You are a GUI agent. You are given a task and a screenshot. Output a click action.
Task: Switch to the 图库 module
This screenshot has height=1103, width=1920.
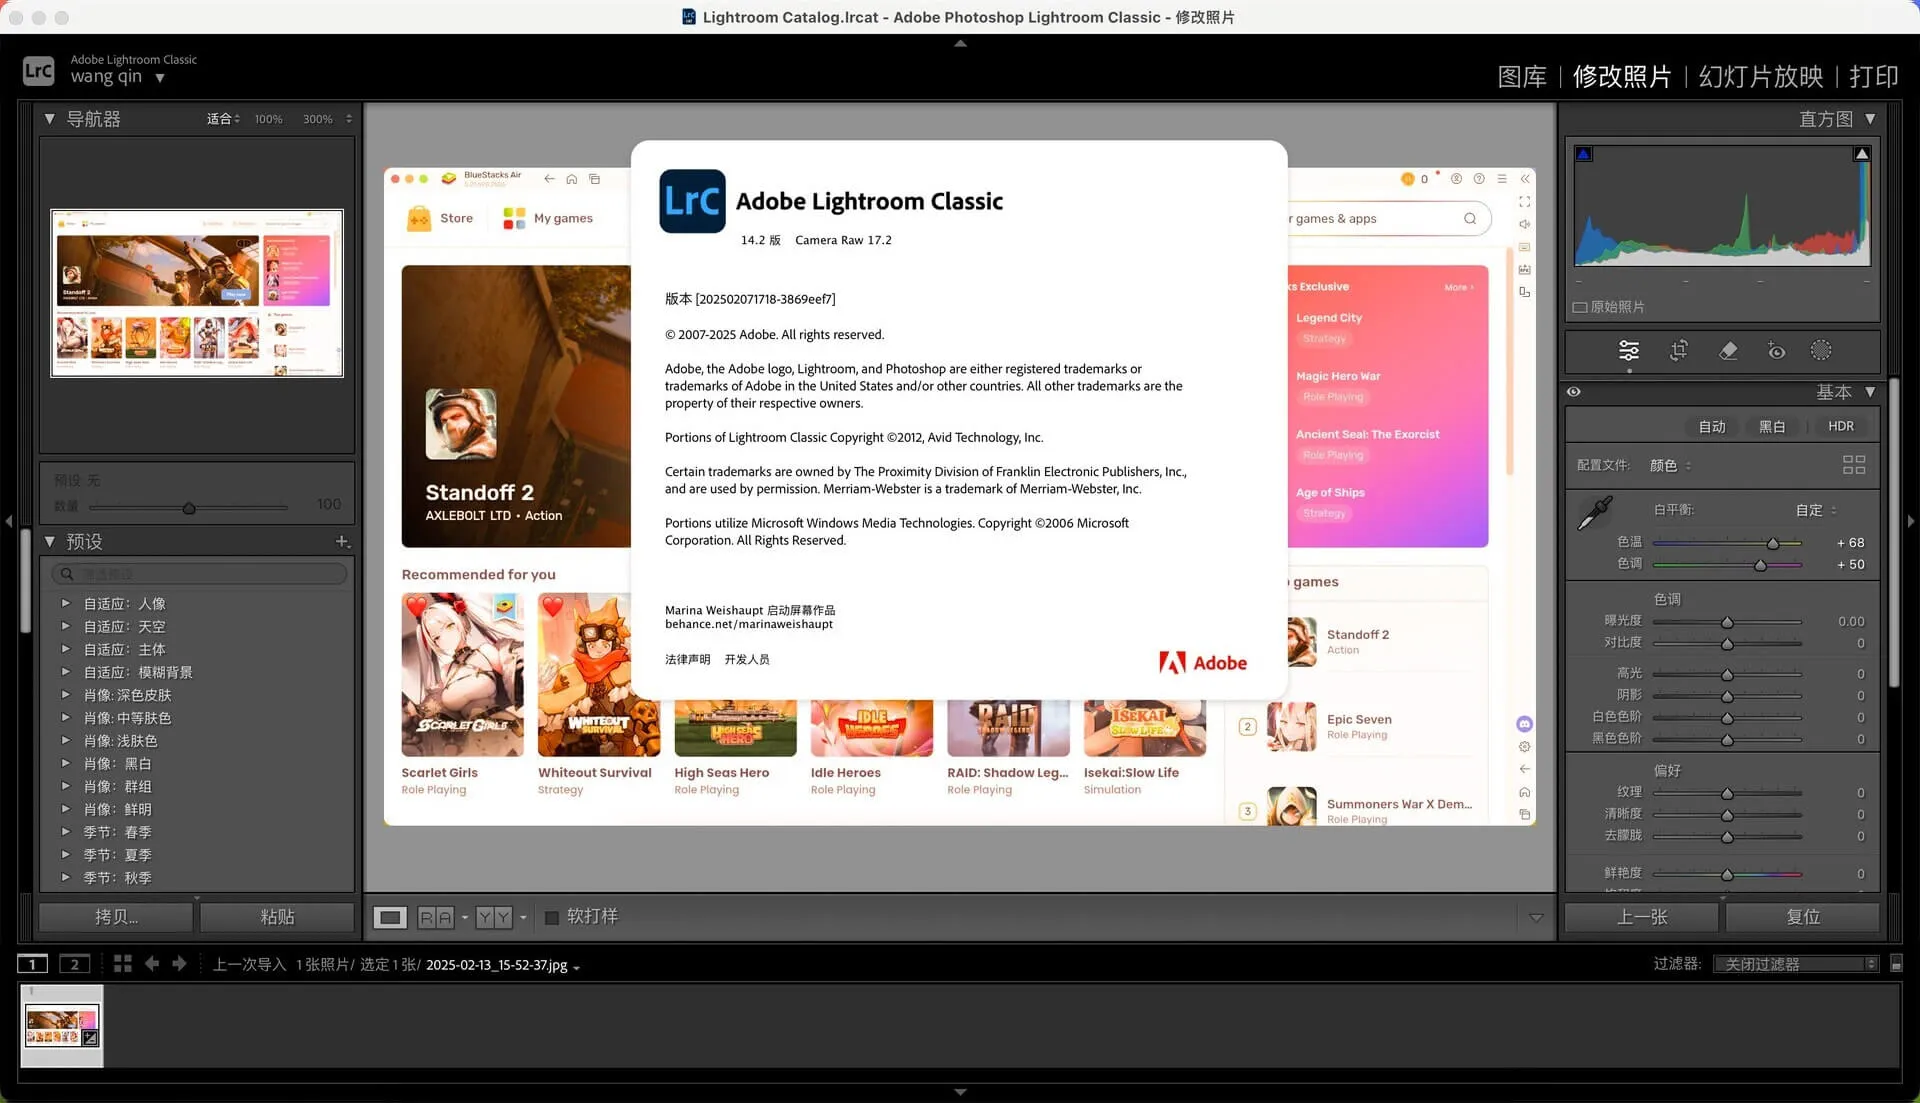[1522, 77]
